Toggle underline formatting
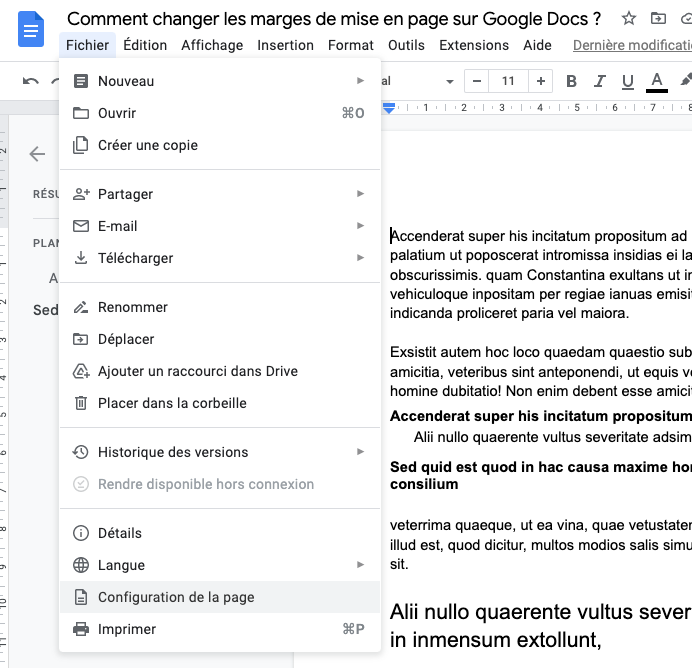 (628, 82)
